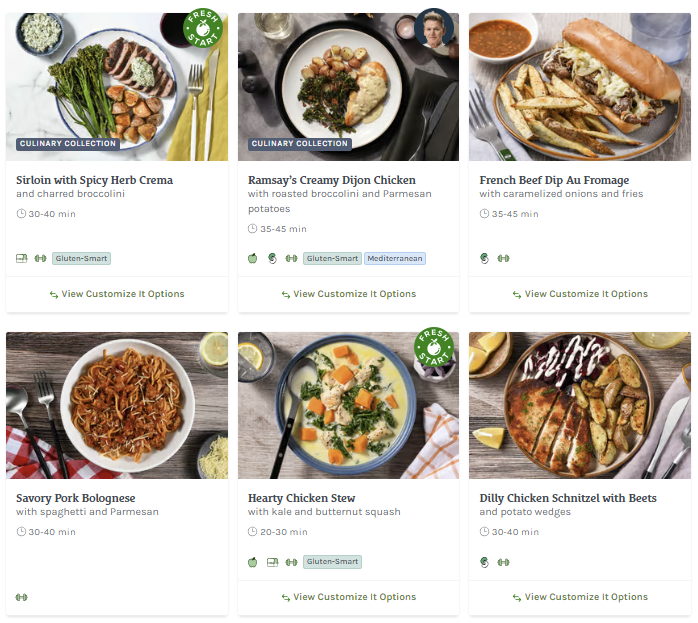View Customize It options for Dilly Chicken Schnitzel
The width and height of the screenshot is (698, 623).
pyautogui.click(x=580, y=597)
